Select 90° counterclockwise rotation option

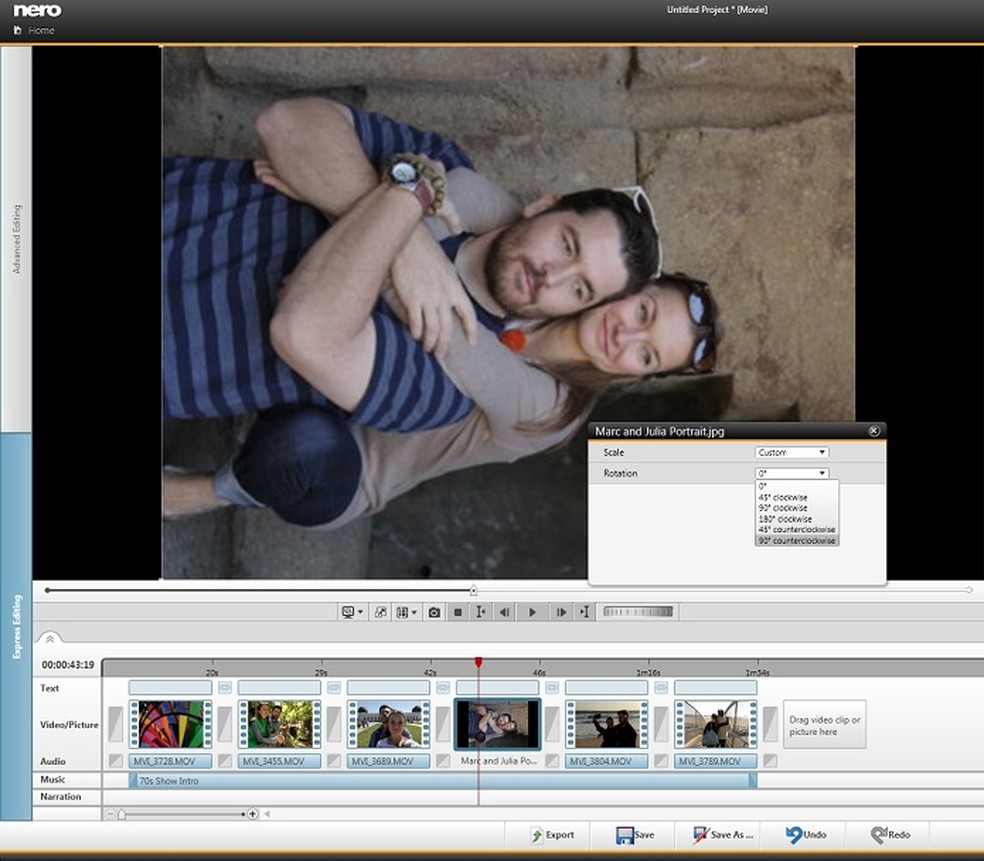[797, 541]
